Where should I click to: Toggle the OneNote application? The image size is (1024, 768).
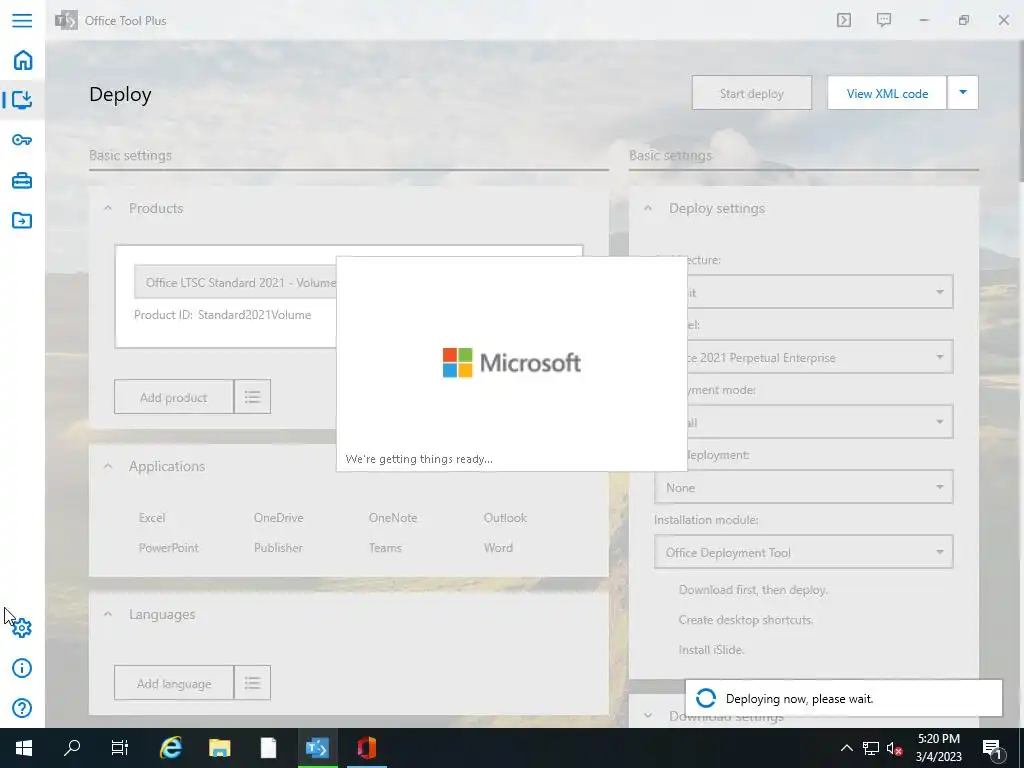click(x=392, y=517)
